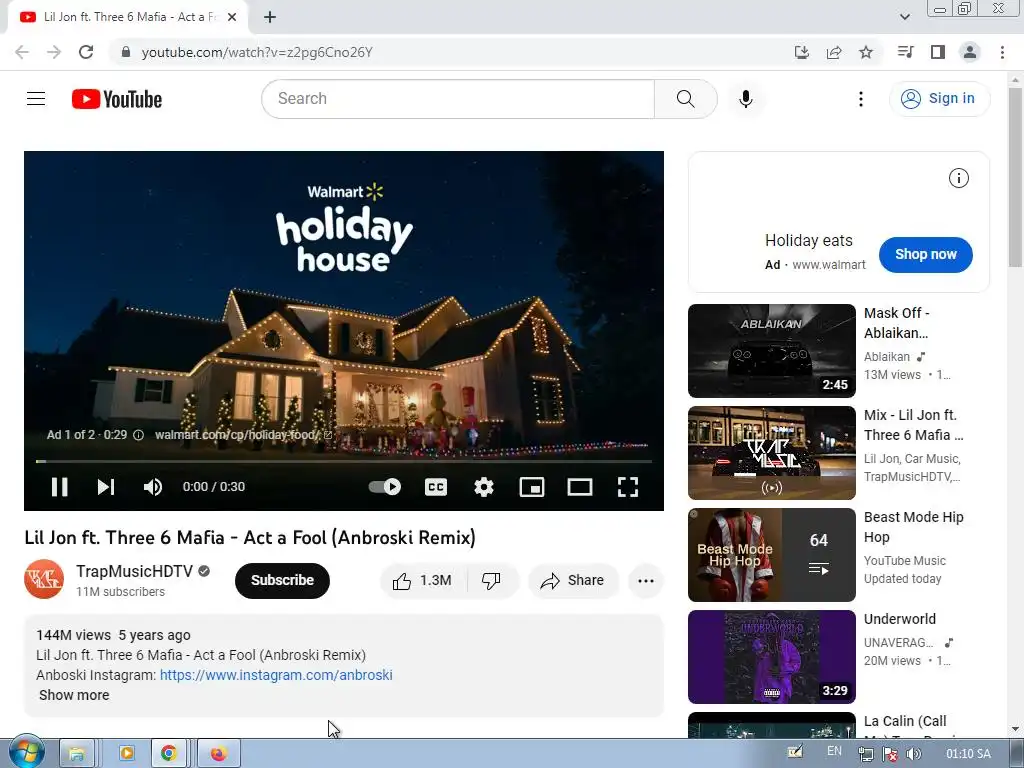Open new browser tab
Image resolution: width=1024 pixels, height=768 pixels.
[270, 17]
